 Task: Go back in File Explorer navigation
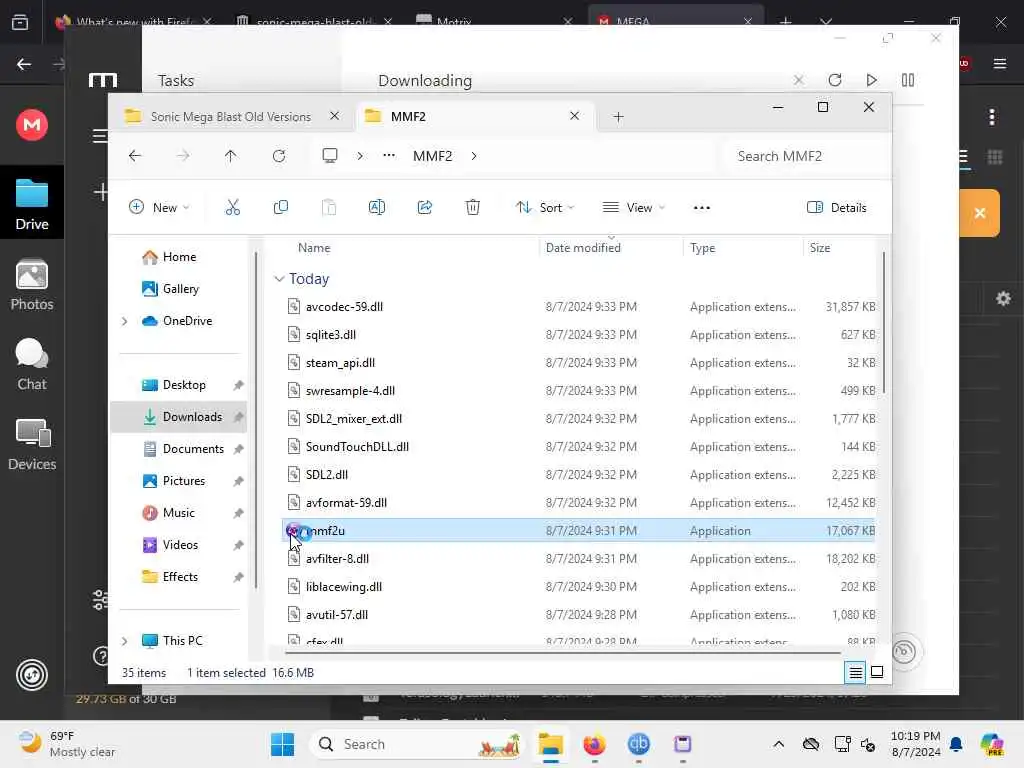point(135,156)
